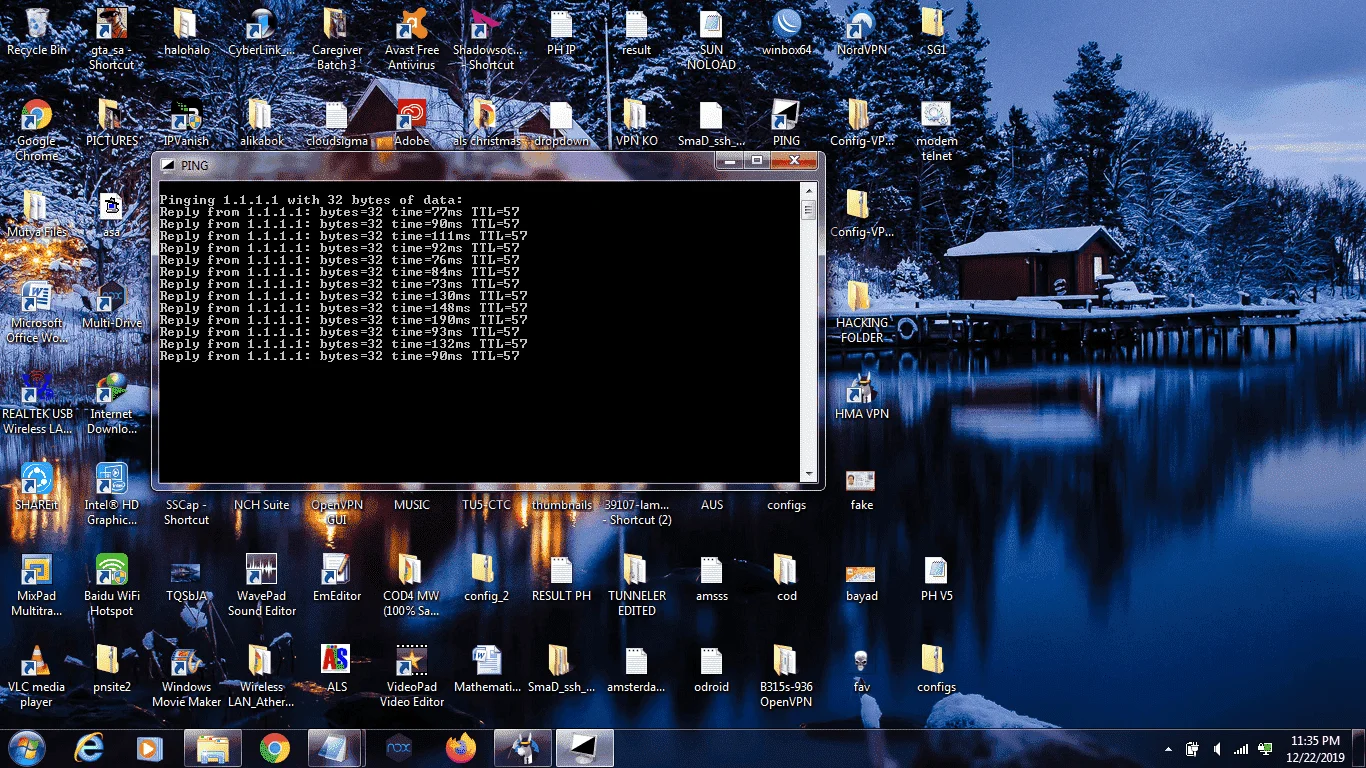
Task: Minimize the PING console window
Action: coord(730,161)
